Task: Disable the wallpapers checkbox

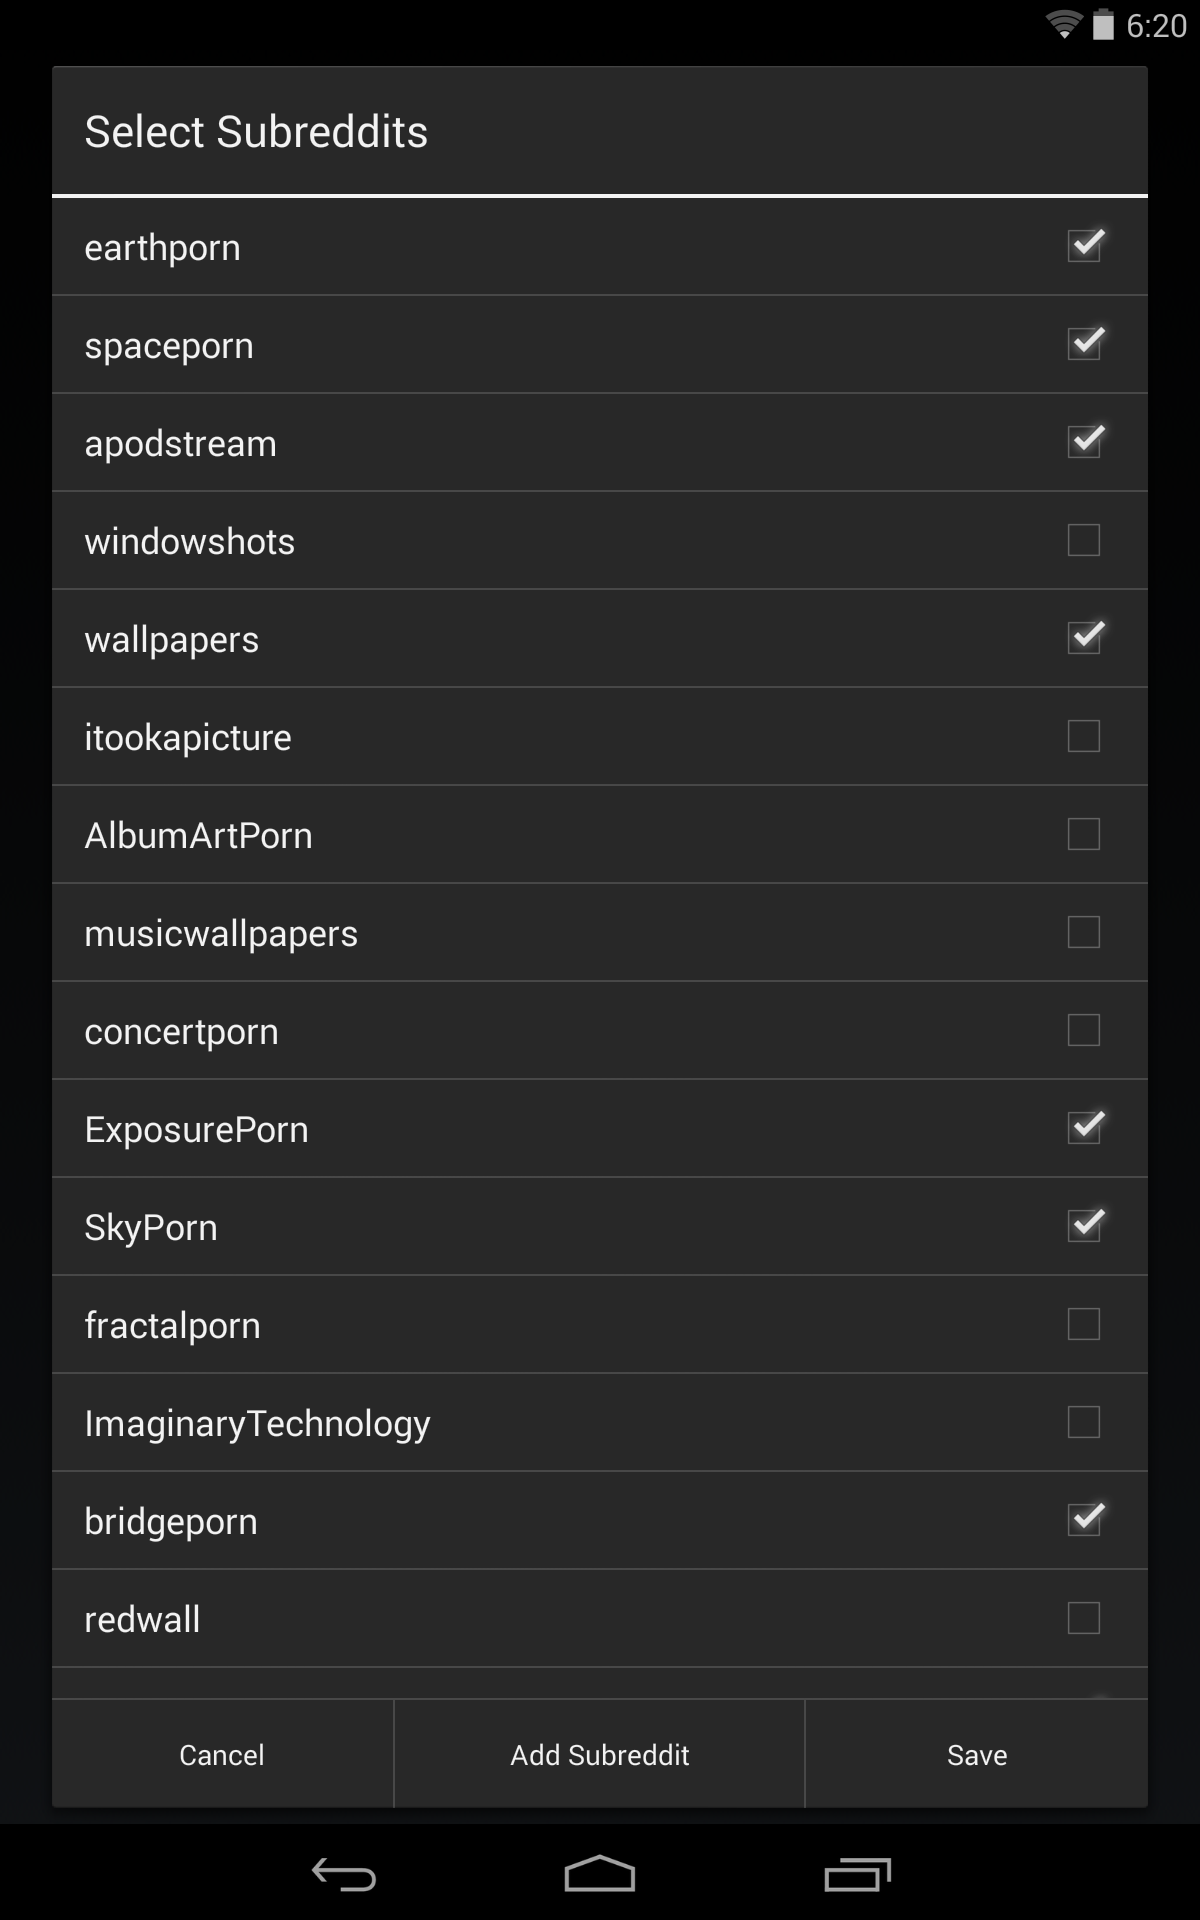Action: (x=1084, y=638)
